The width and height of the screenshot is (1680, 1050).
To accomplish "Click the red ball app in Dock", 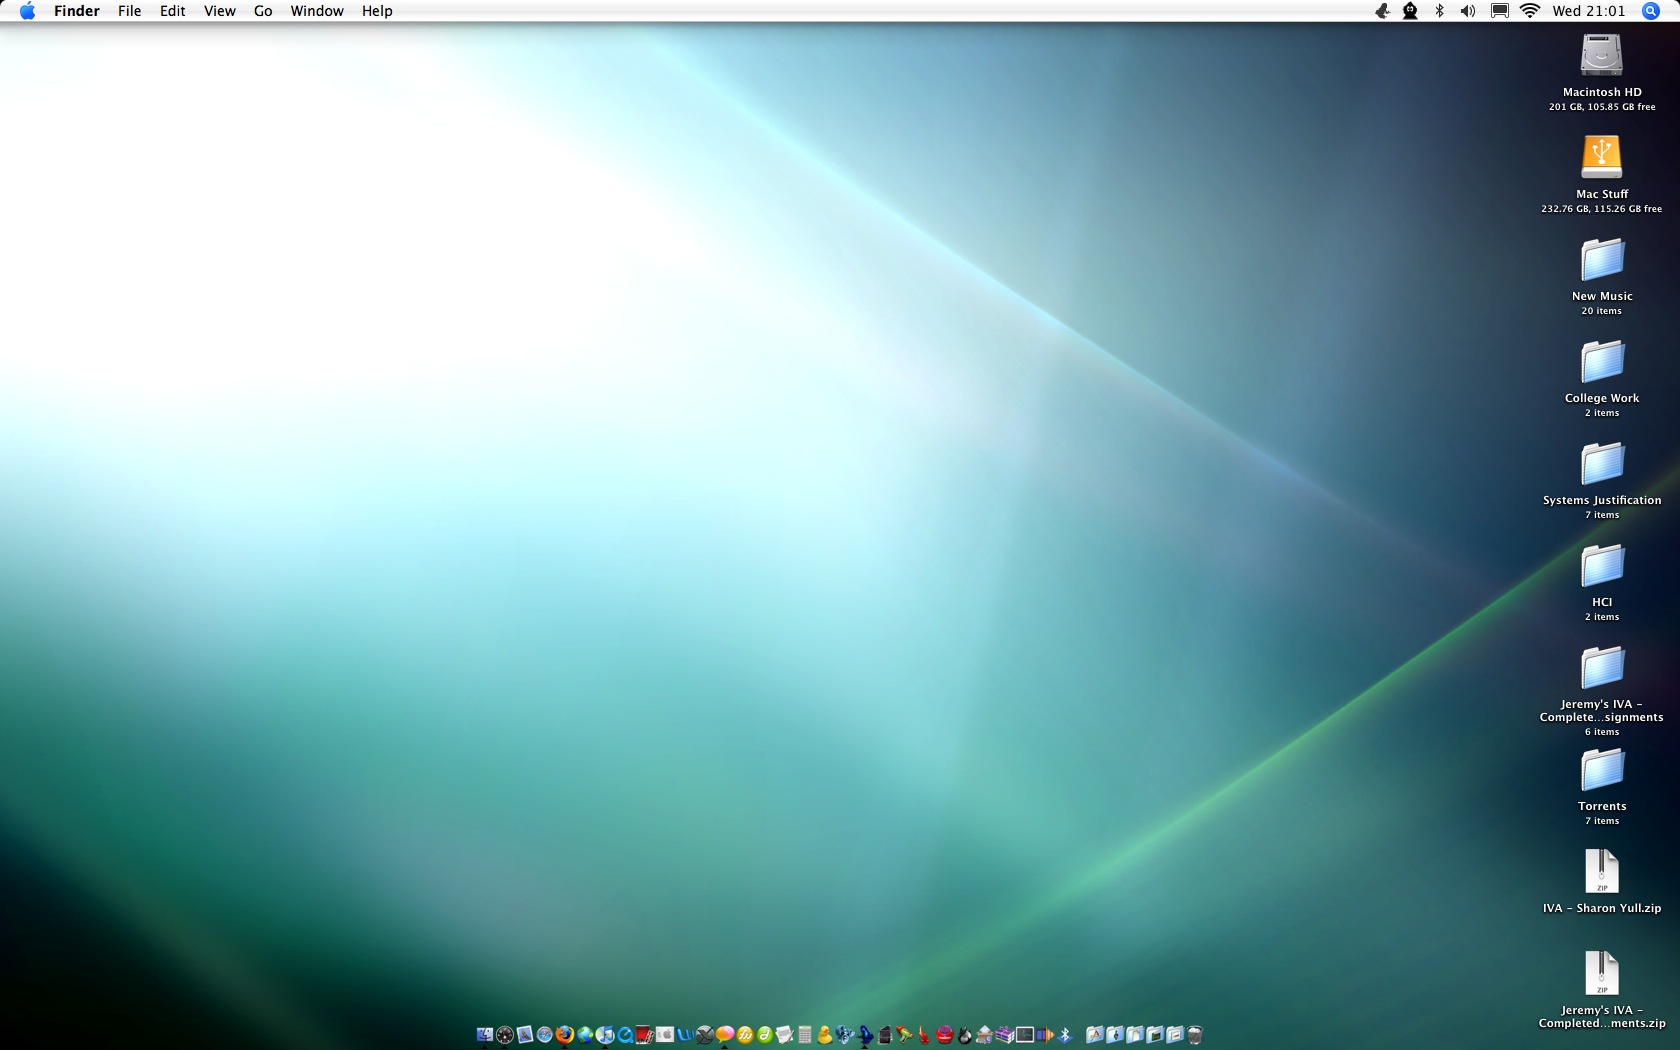I will (945, 1035).
